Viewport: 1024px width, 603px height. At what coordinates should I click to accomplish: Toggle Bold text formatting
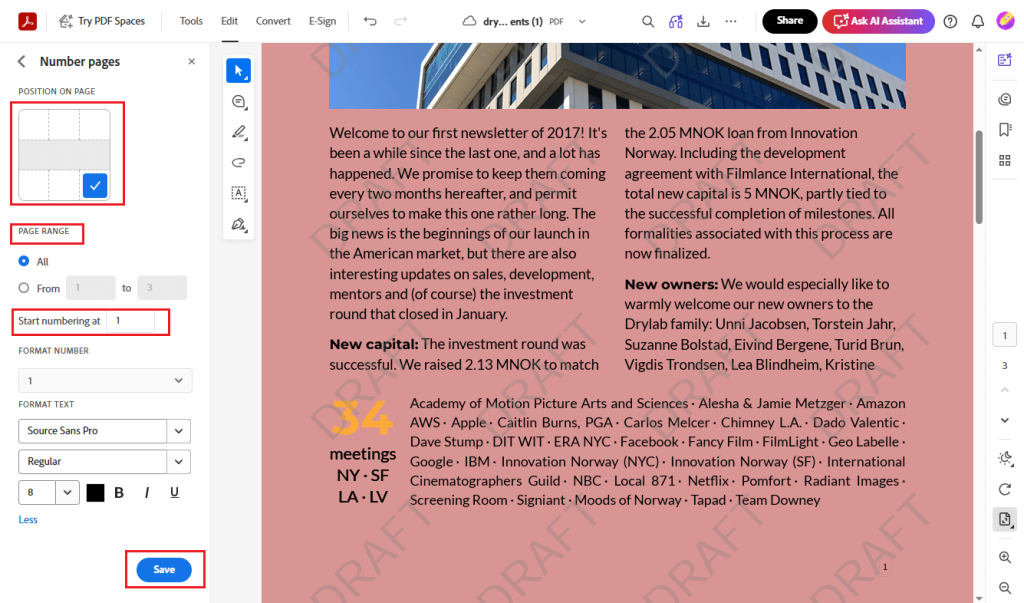tap(119, 493)
